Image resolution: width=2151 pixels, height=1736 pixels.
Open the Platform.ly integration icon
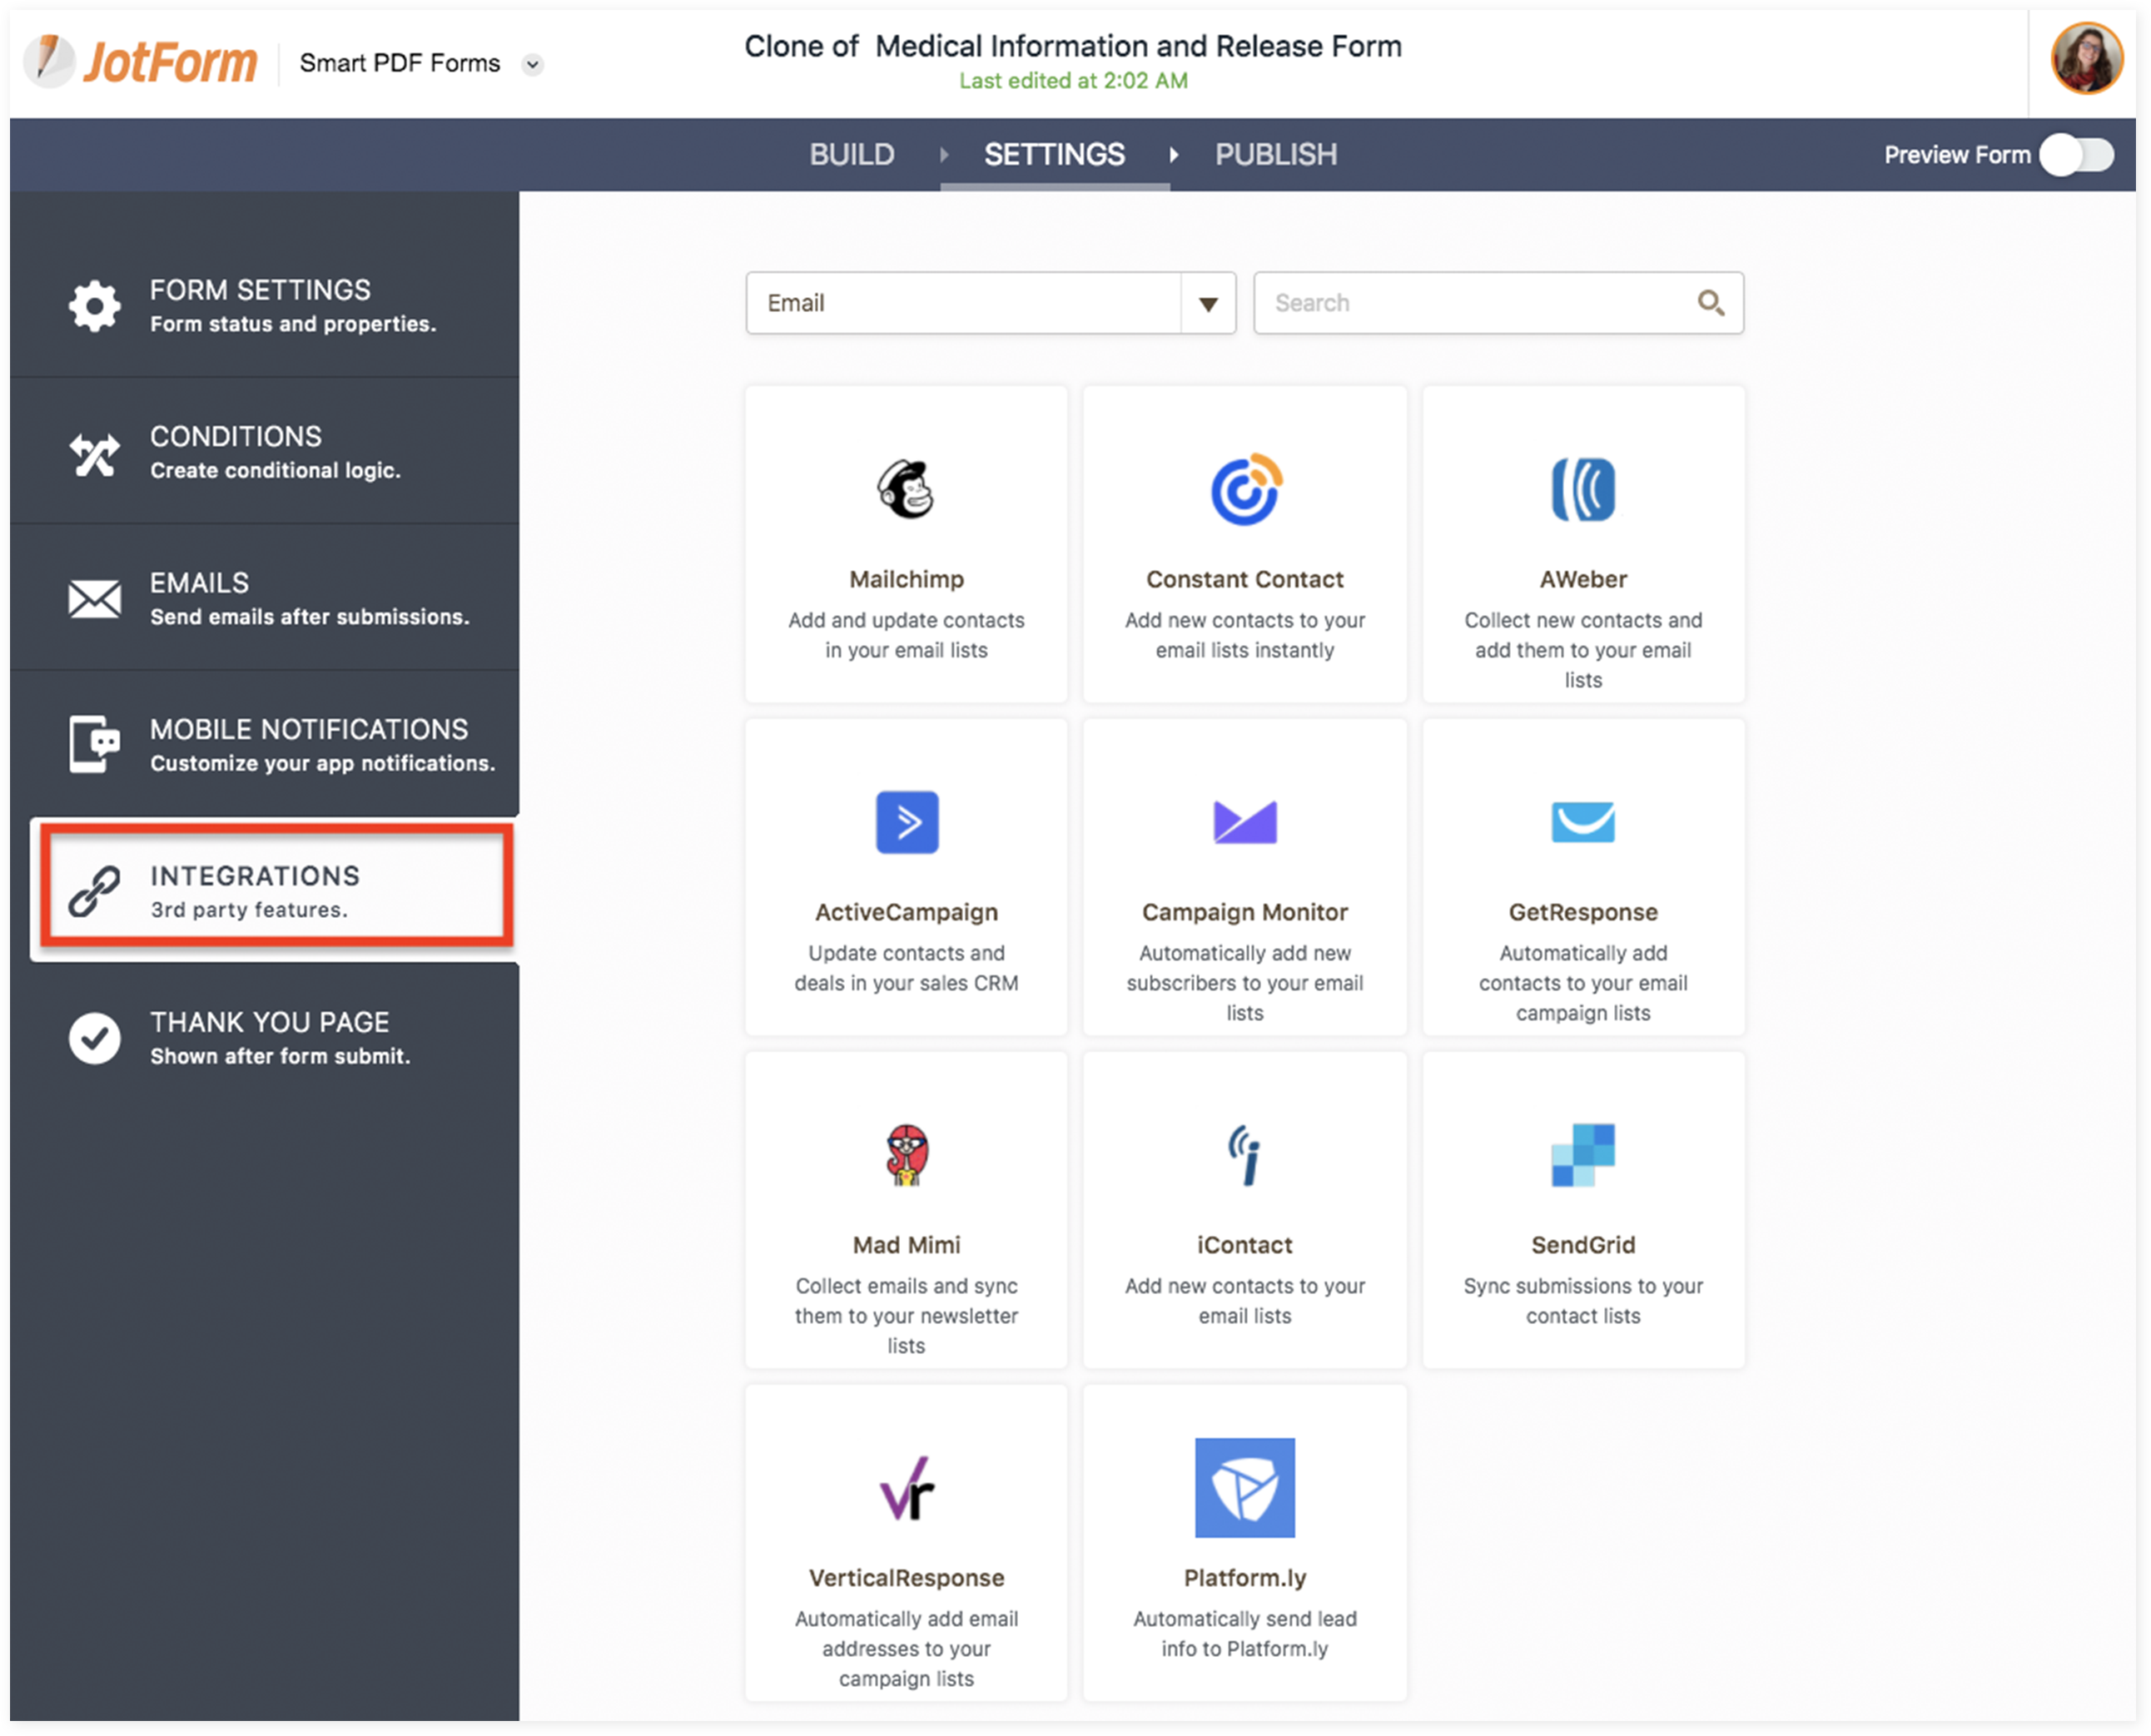click(x=1245, y=1487)
